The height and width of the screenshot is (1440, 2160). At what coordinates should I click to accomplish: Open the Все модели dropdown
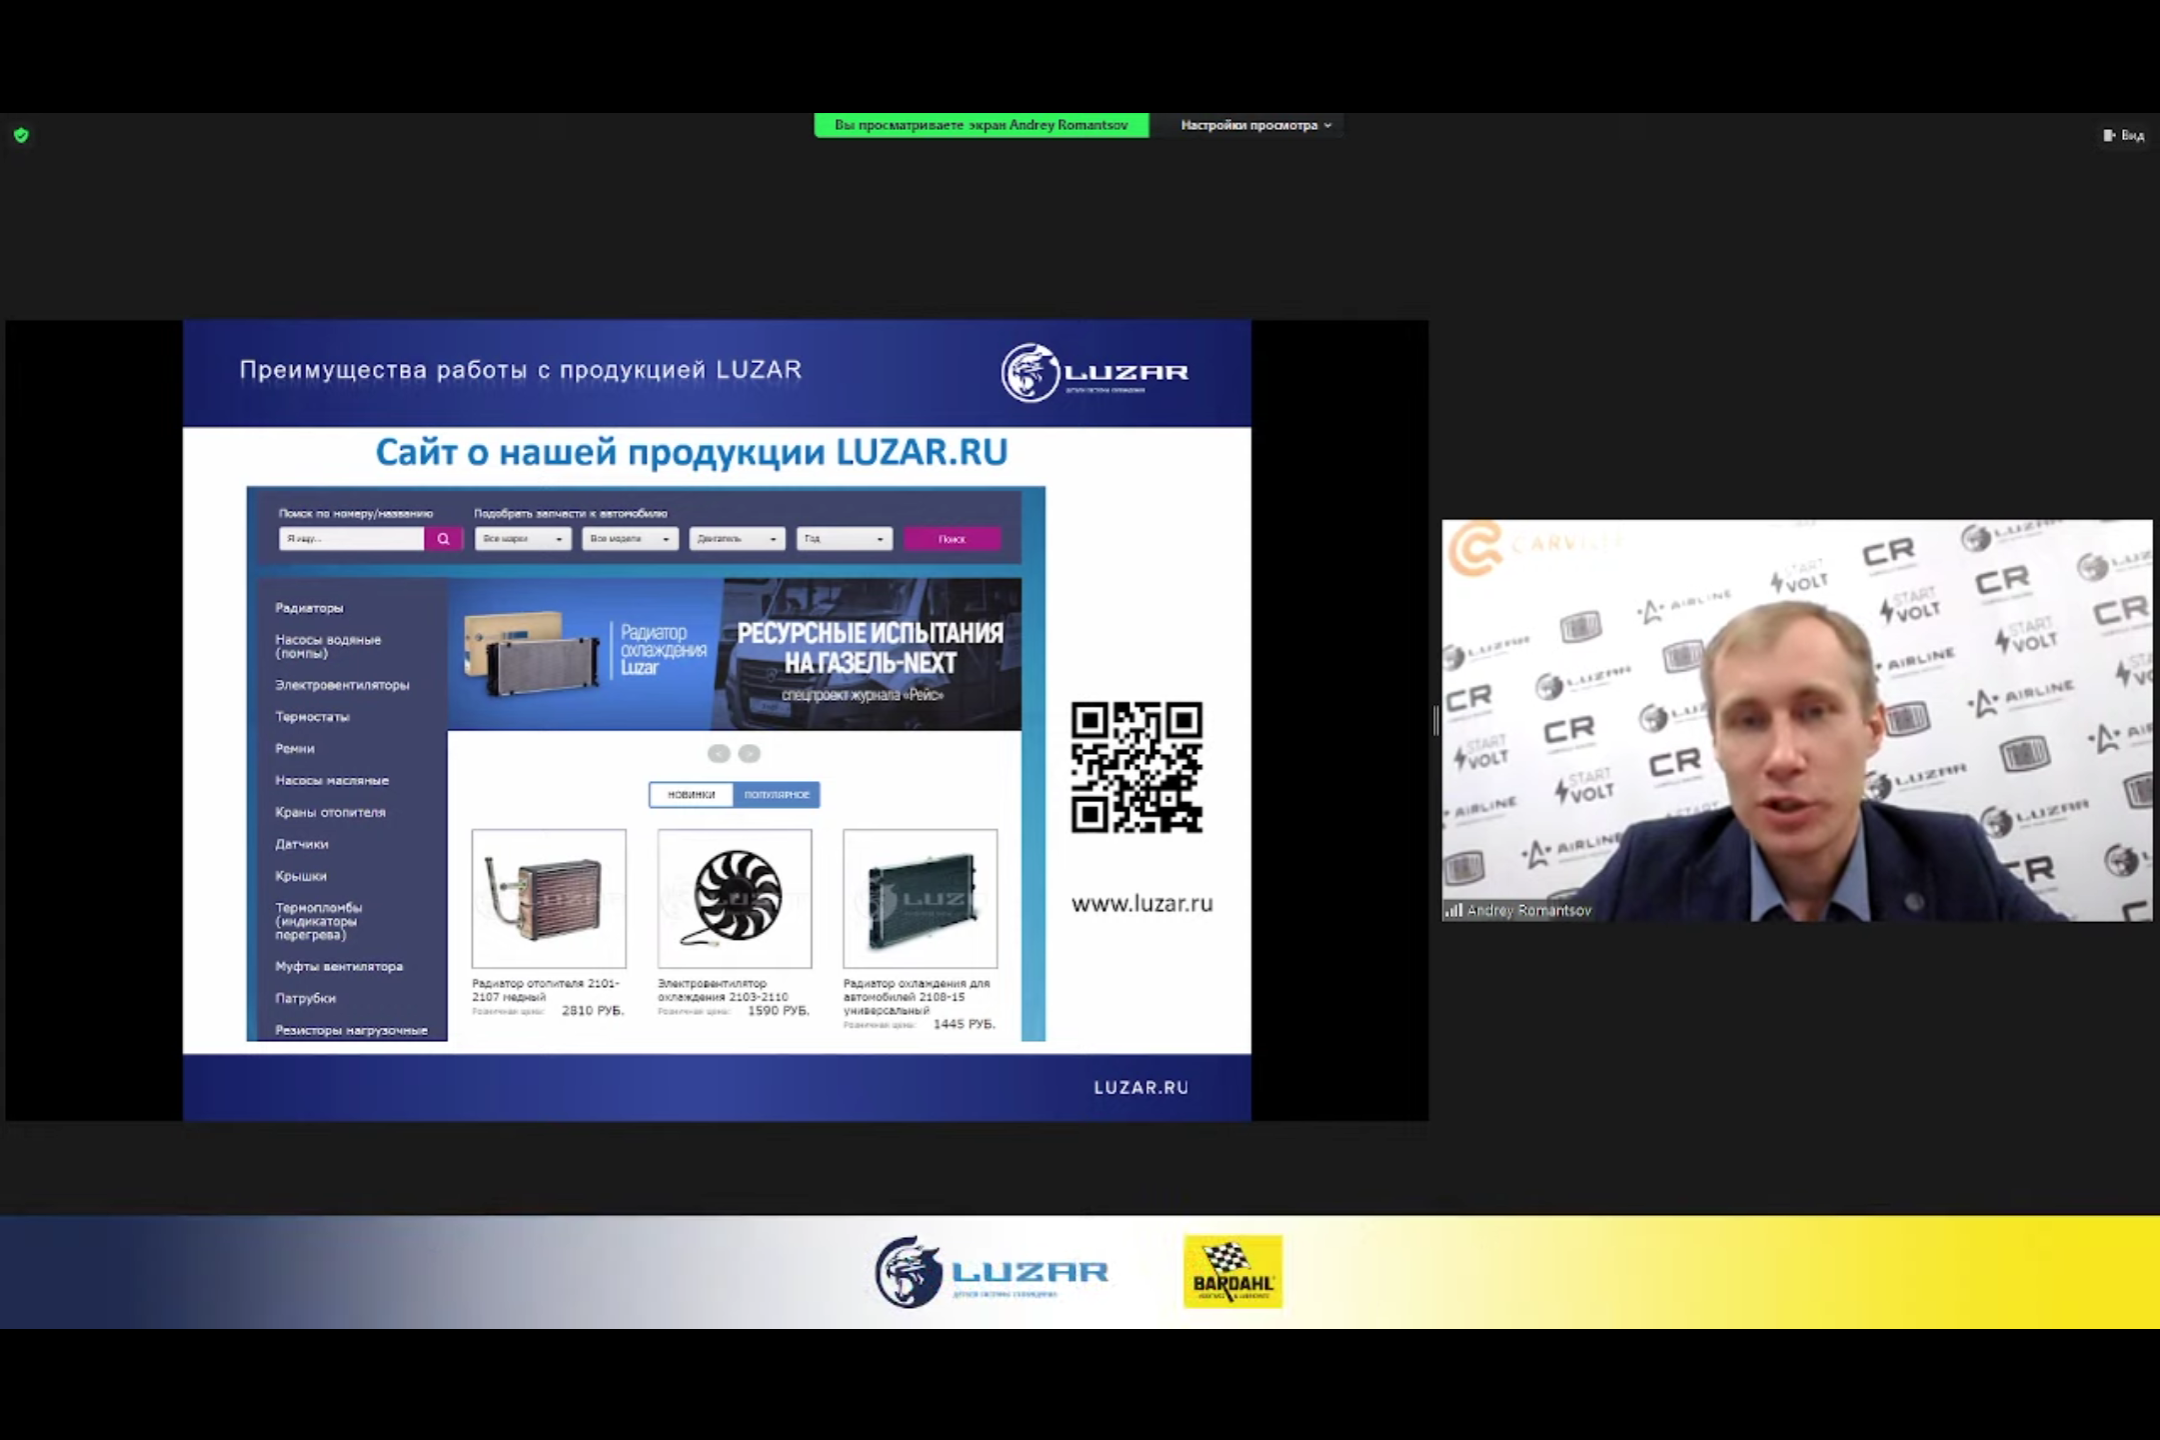630,539
